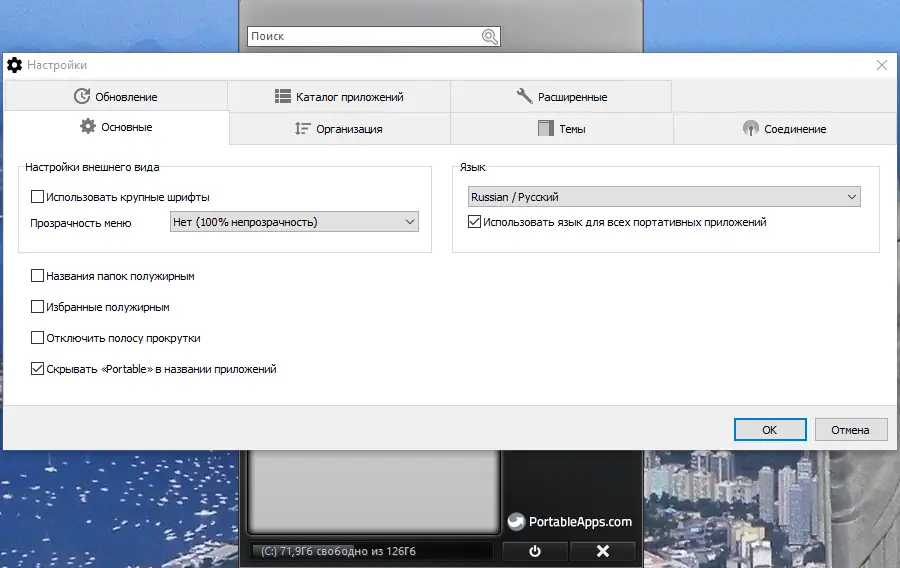Viewport: 900px width, 568px height.
Task: Click the theme panel icon on Темы tab
Action: pyautogui.click(x=546, y=128)
